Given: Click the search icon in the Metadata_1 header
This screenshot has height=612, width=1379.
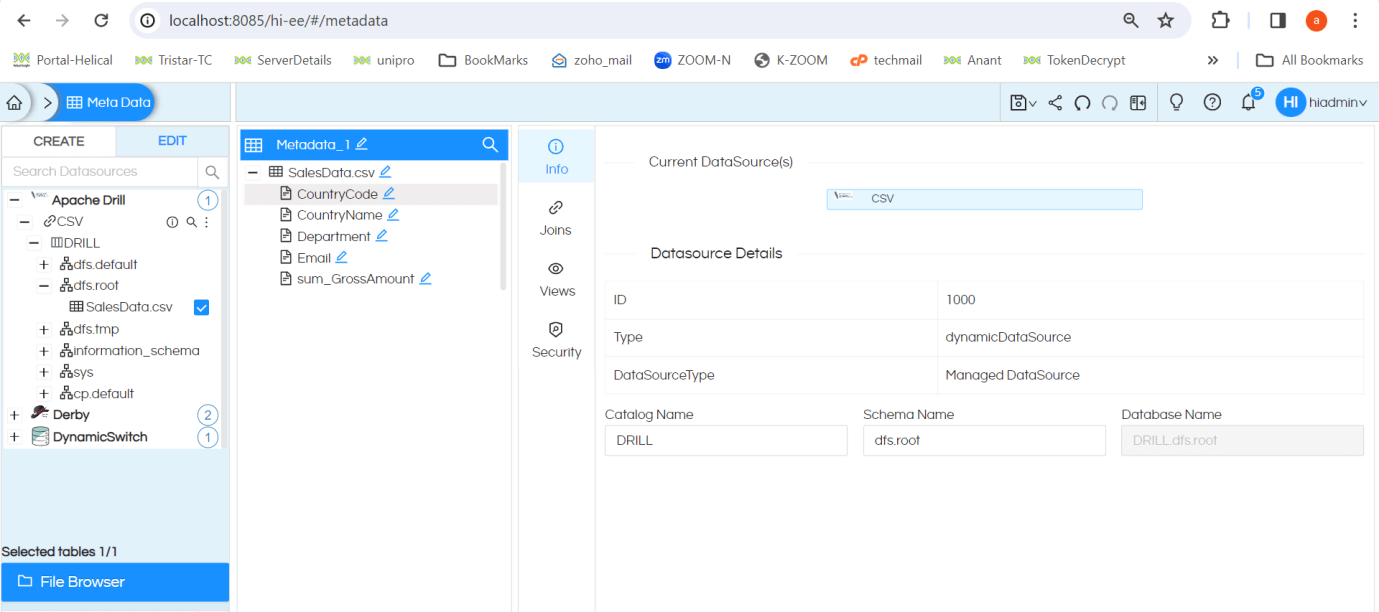Looking at the screenshot, I should click(x=490, y=145).
